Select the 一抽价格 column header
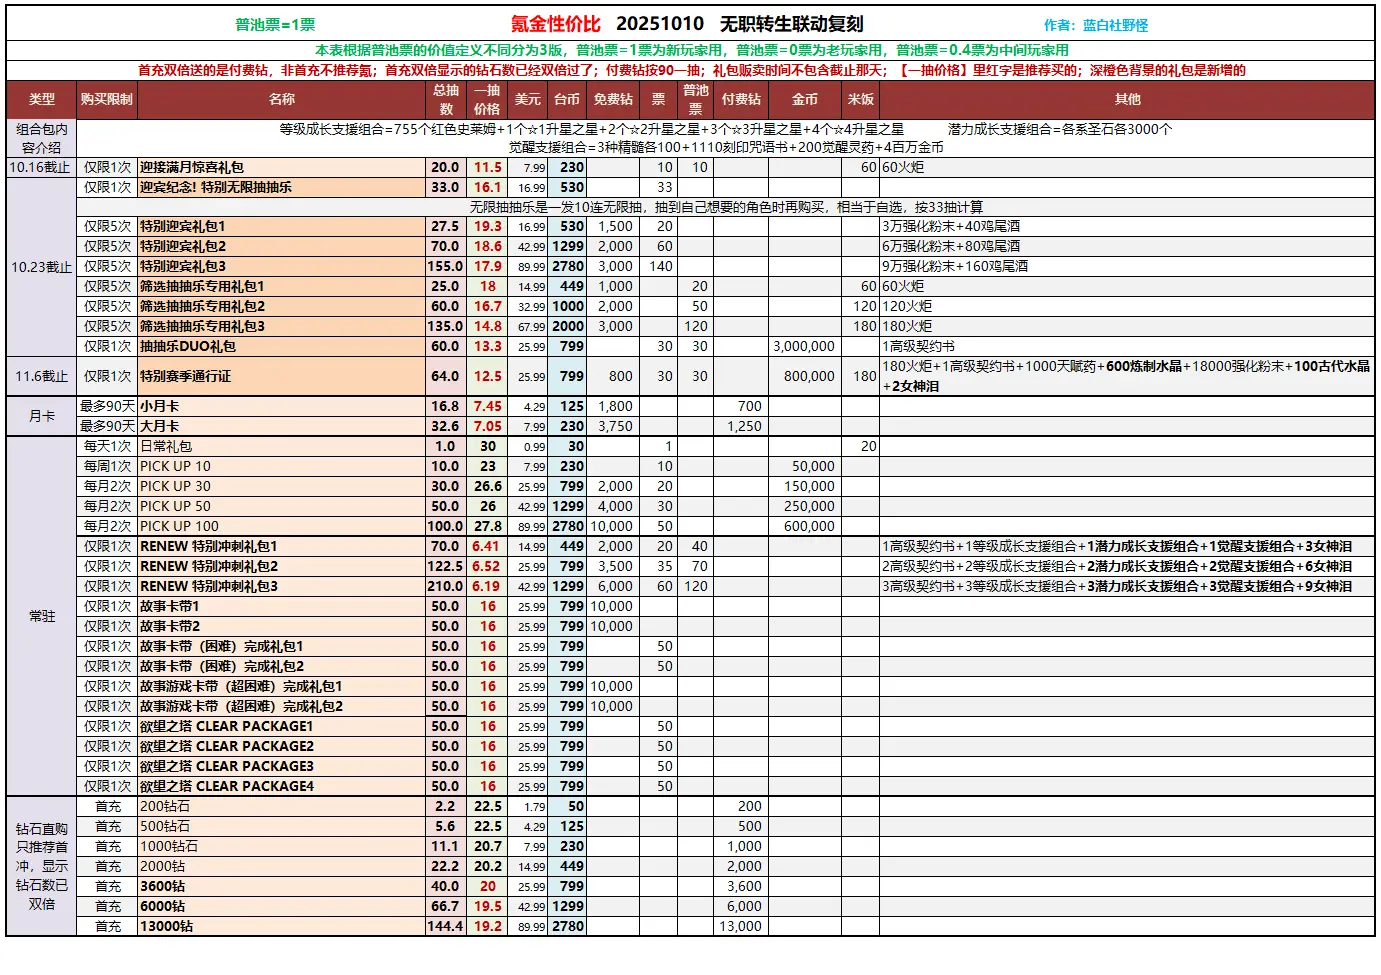1381x975 pixels. [487, 99]
